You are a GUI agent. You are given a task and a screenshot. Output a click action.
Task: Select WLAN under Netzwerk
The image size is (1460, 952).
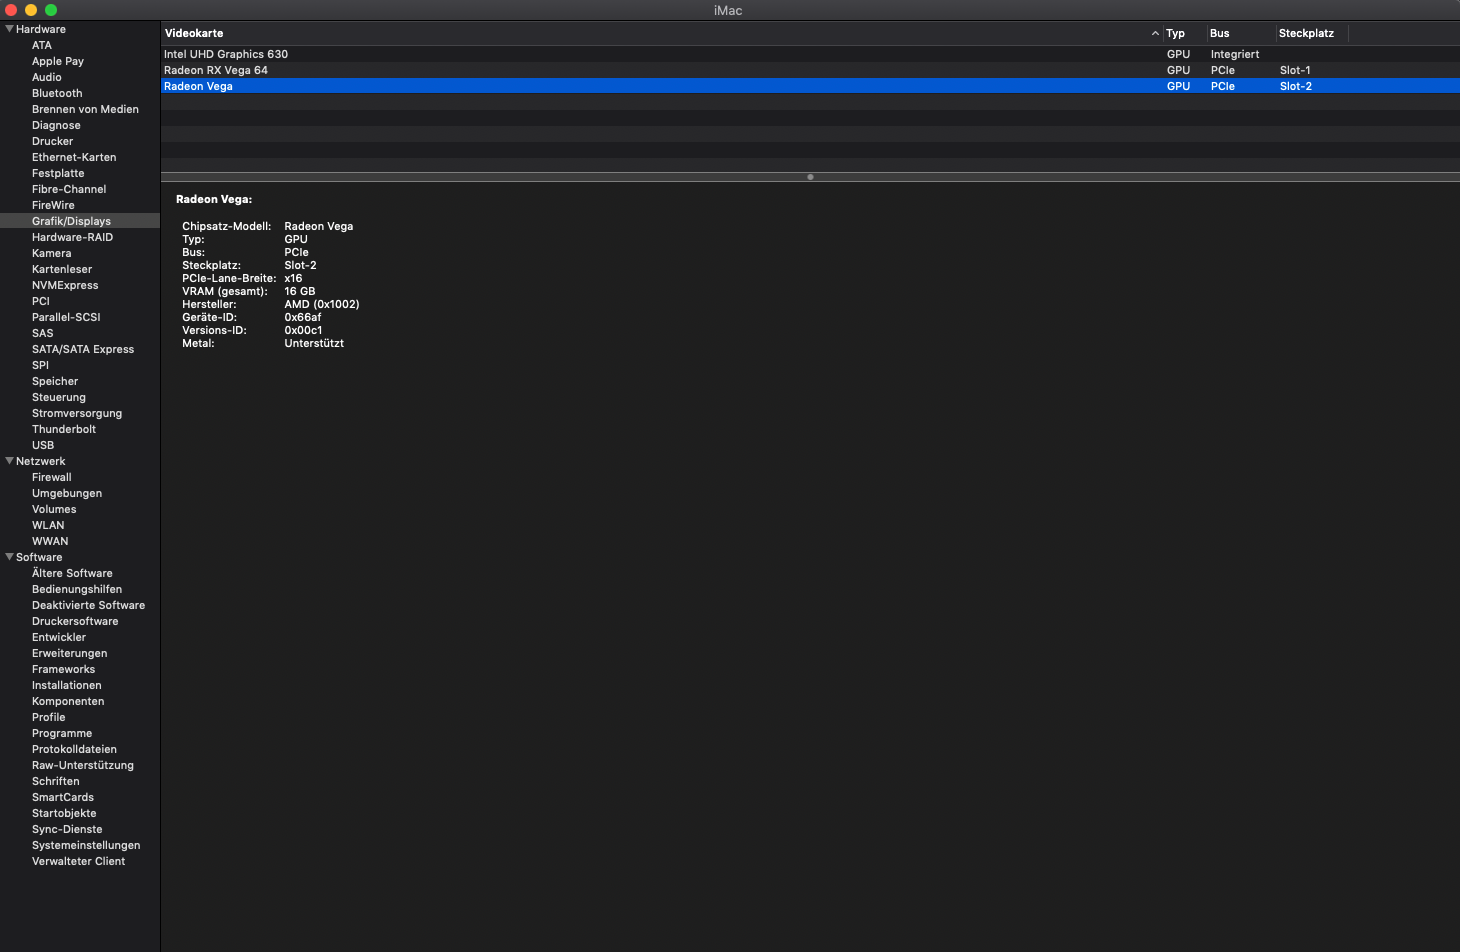pos(48,525)
